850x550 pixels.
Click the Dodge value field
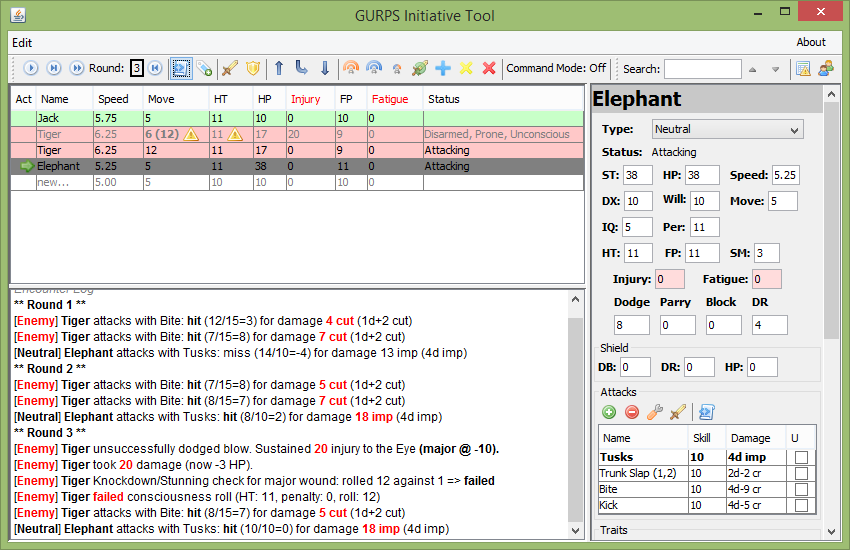point(632,325)
